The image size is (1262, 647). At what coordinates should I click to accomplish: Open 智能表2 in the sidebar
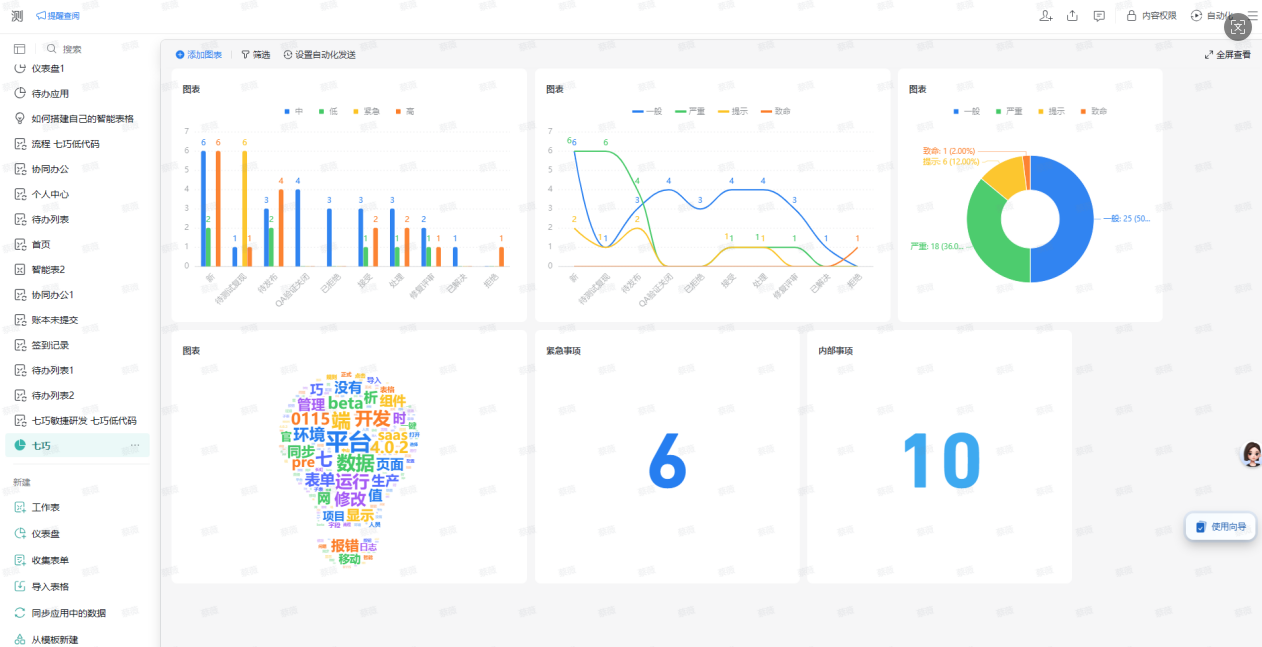48,270
